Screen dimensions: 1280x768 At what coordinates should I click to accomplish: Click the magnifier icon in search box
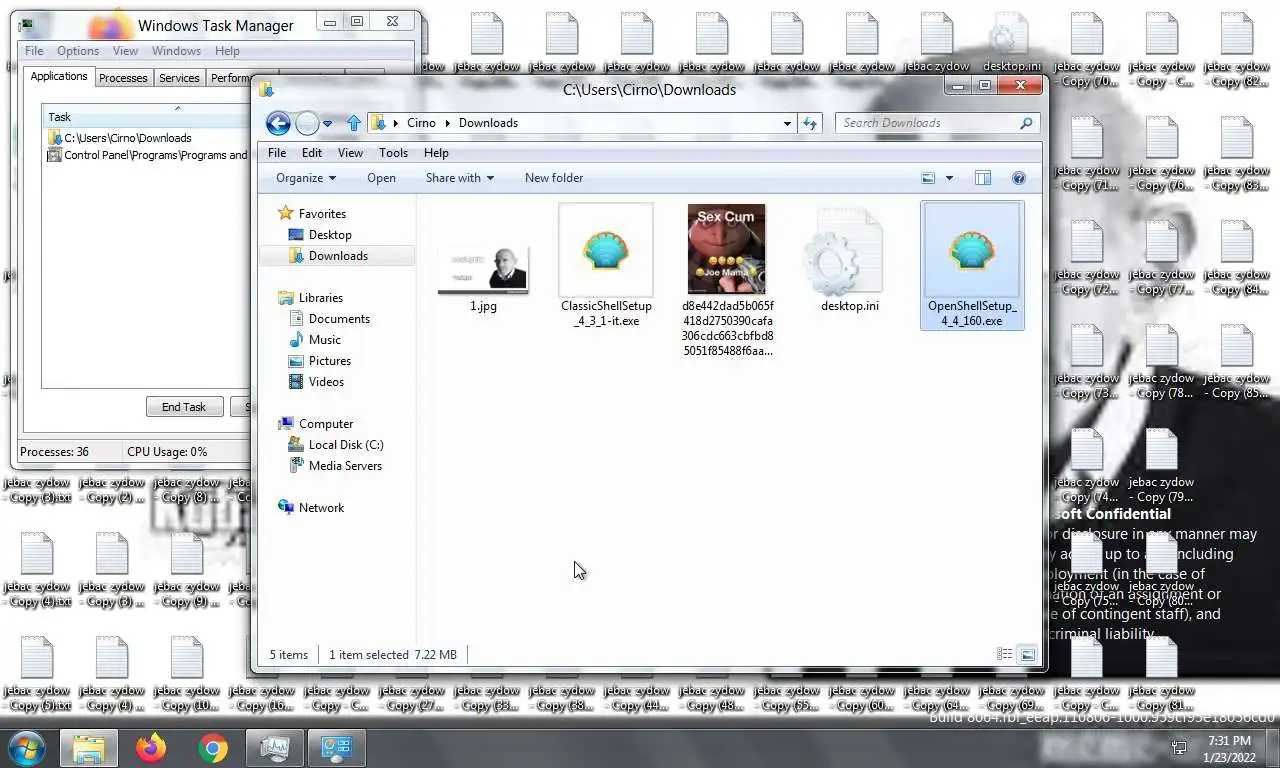click(x=1026, y=123)
